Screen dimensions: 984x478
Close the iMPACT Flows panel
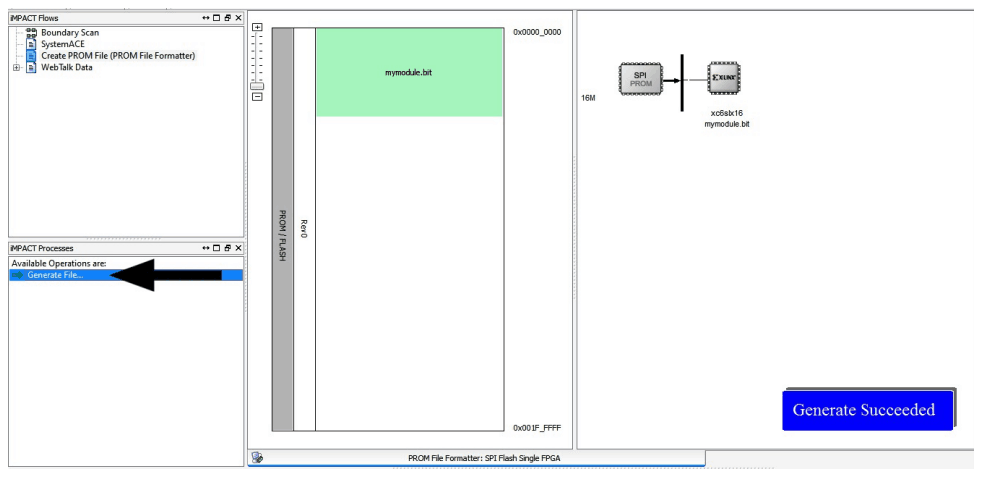tap(238, 18)
